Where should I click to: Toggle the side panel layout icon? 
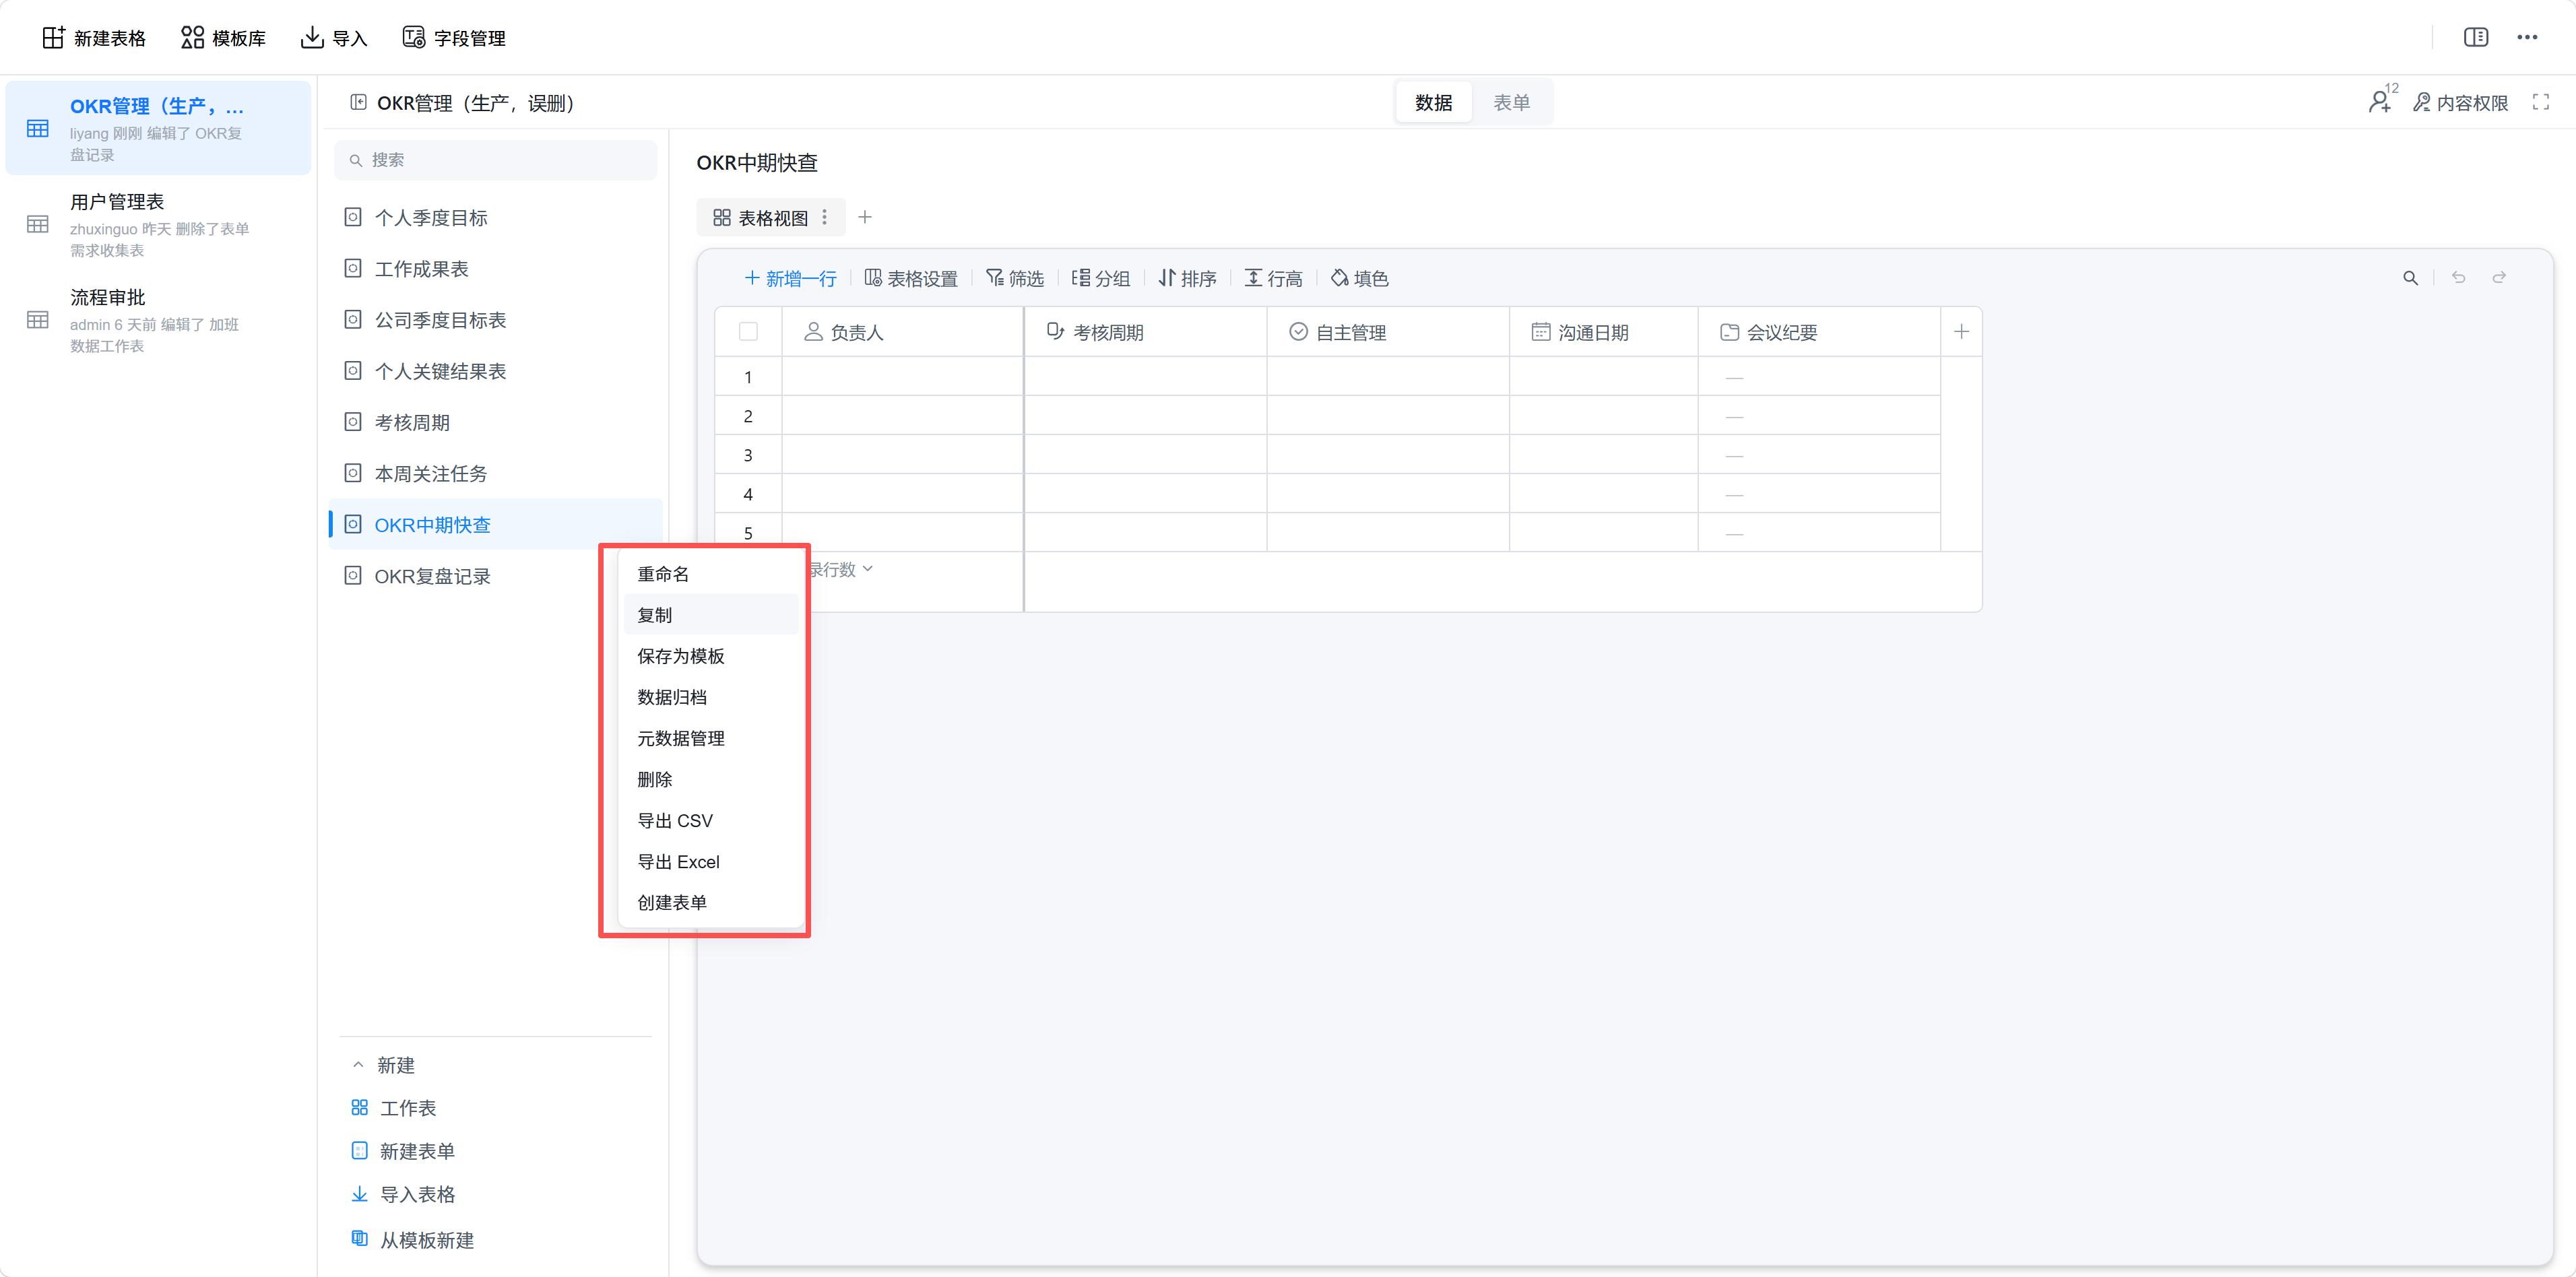pyautogui.click(x=2475, y=37)
